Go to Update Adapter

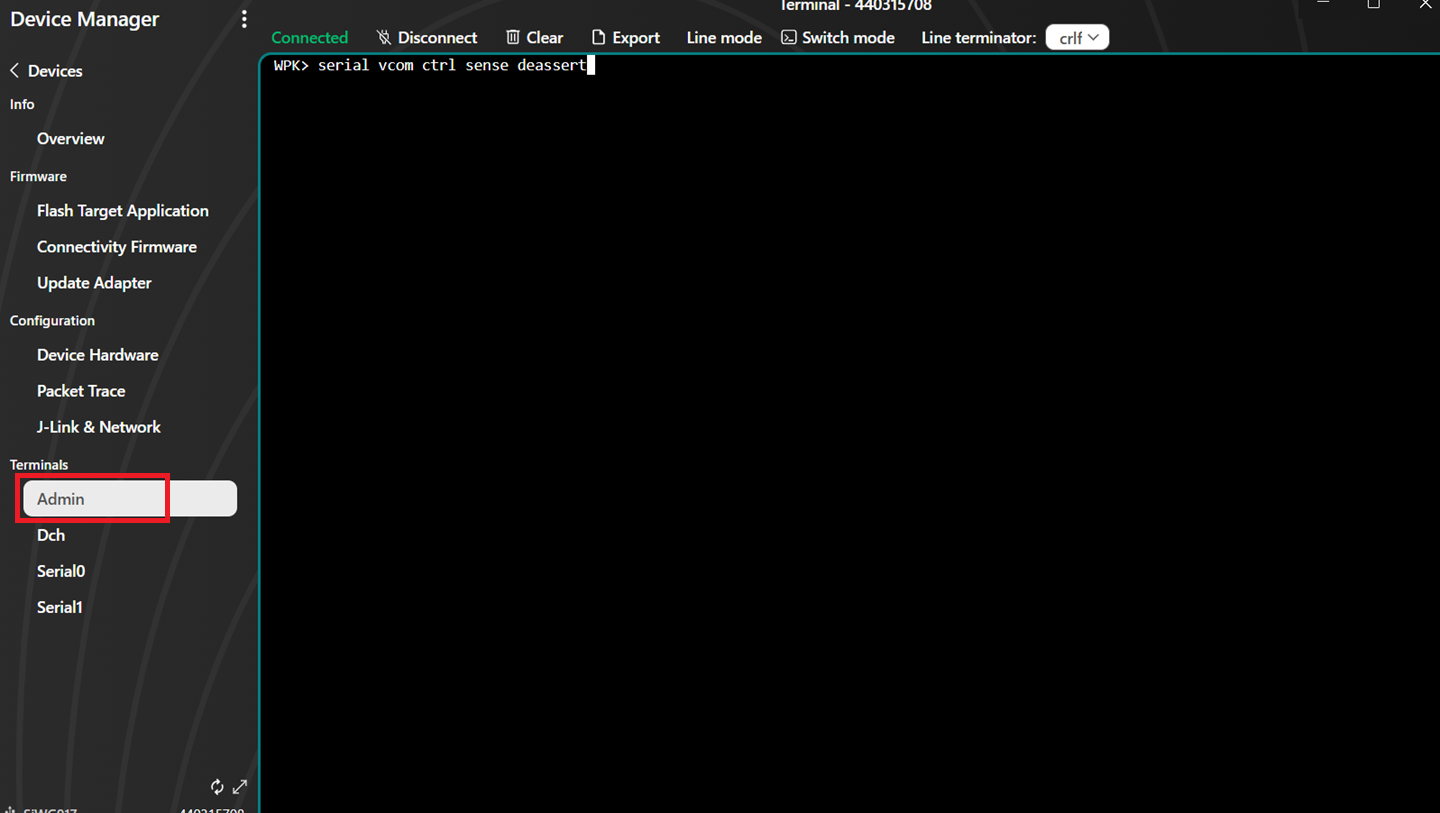(x=94, y=283)
